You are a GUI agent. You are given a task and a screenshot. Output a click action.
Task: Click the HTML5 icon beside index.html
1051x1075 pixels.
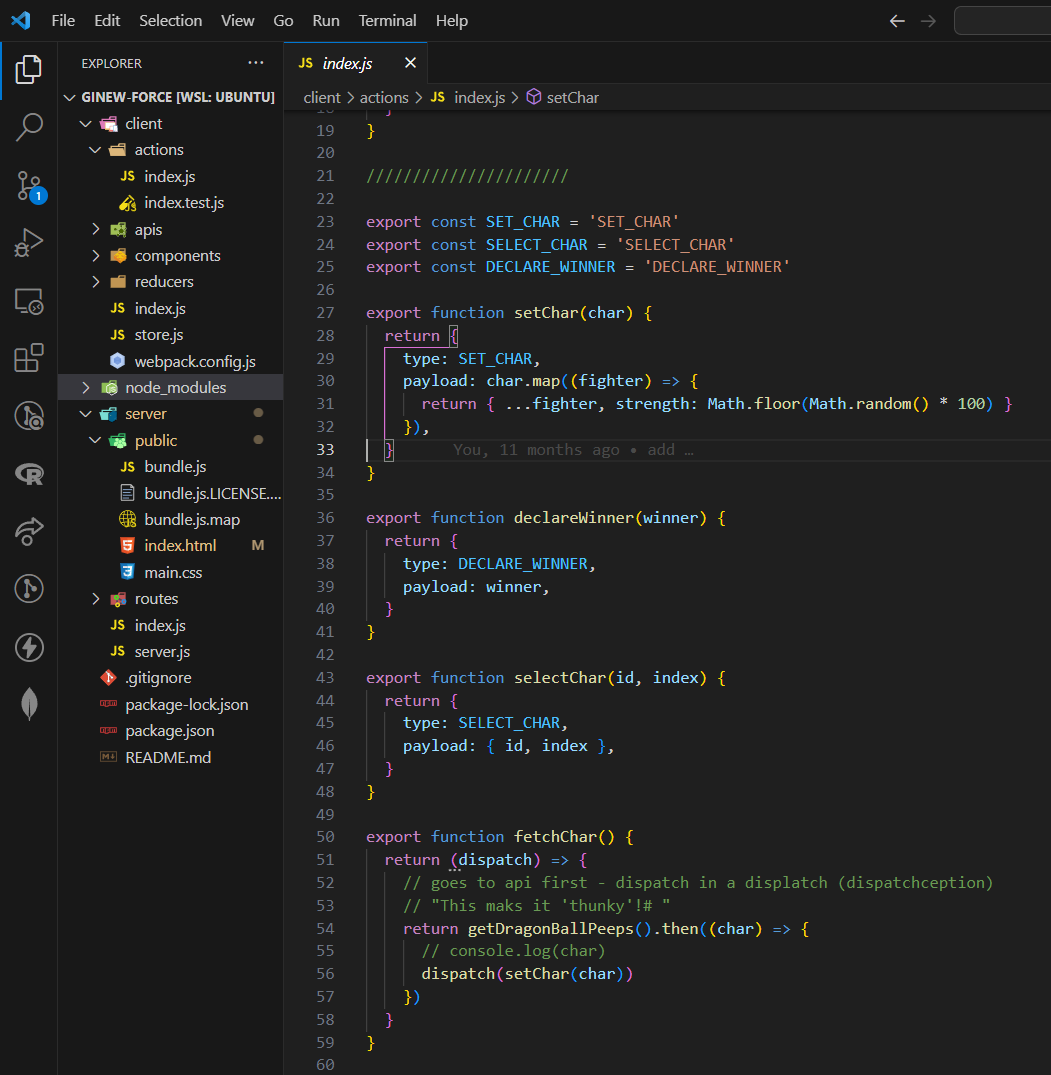pos(128,546)
